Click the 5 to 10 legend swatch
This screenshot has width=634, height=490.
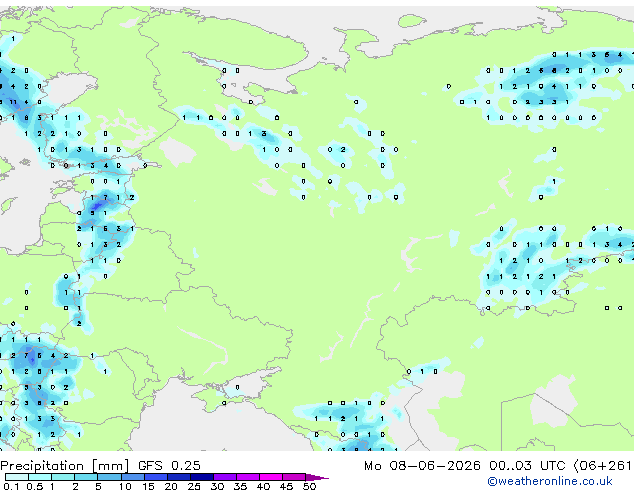pos(109,477)
